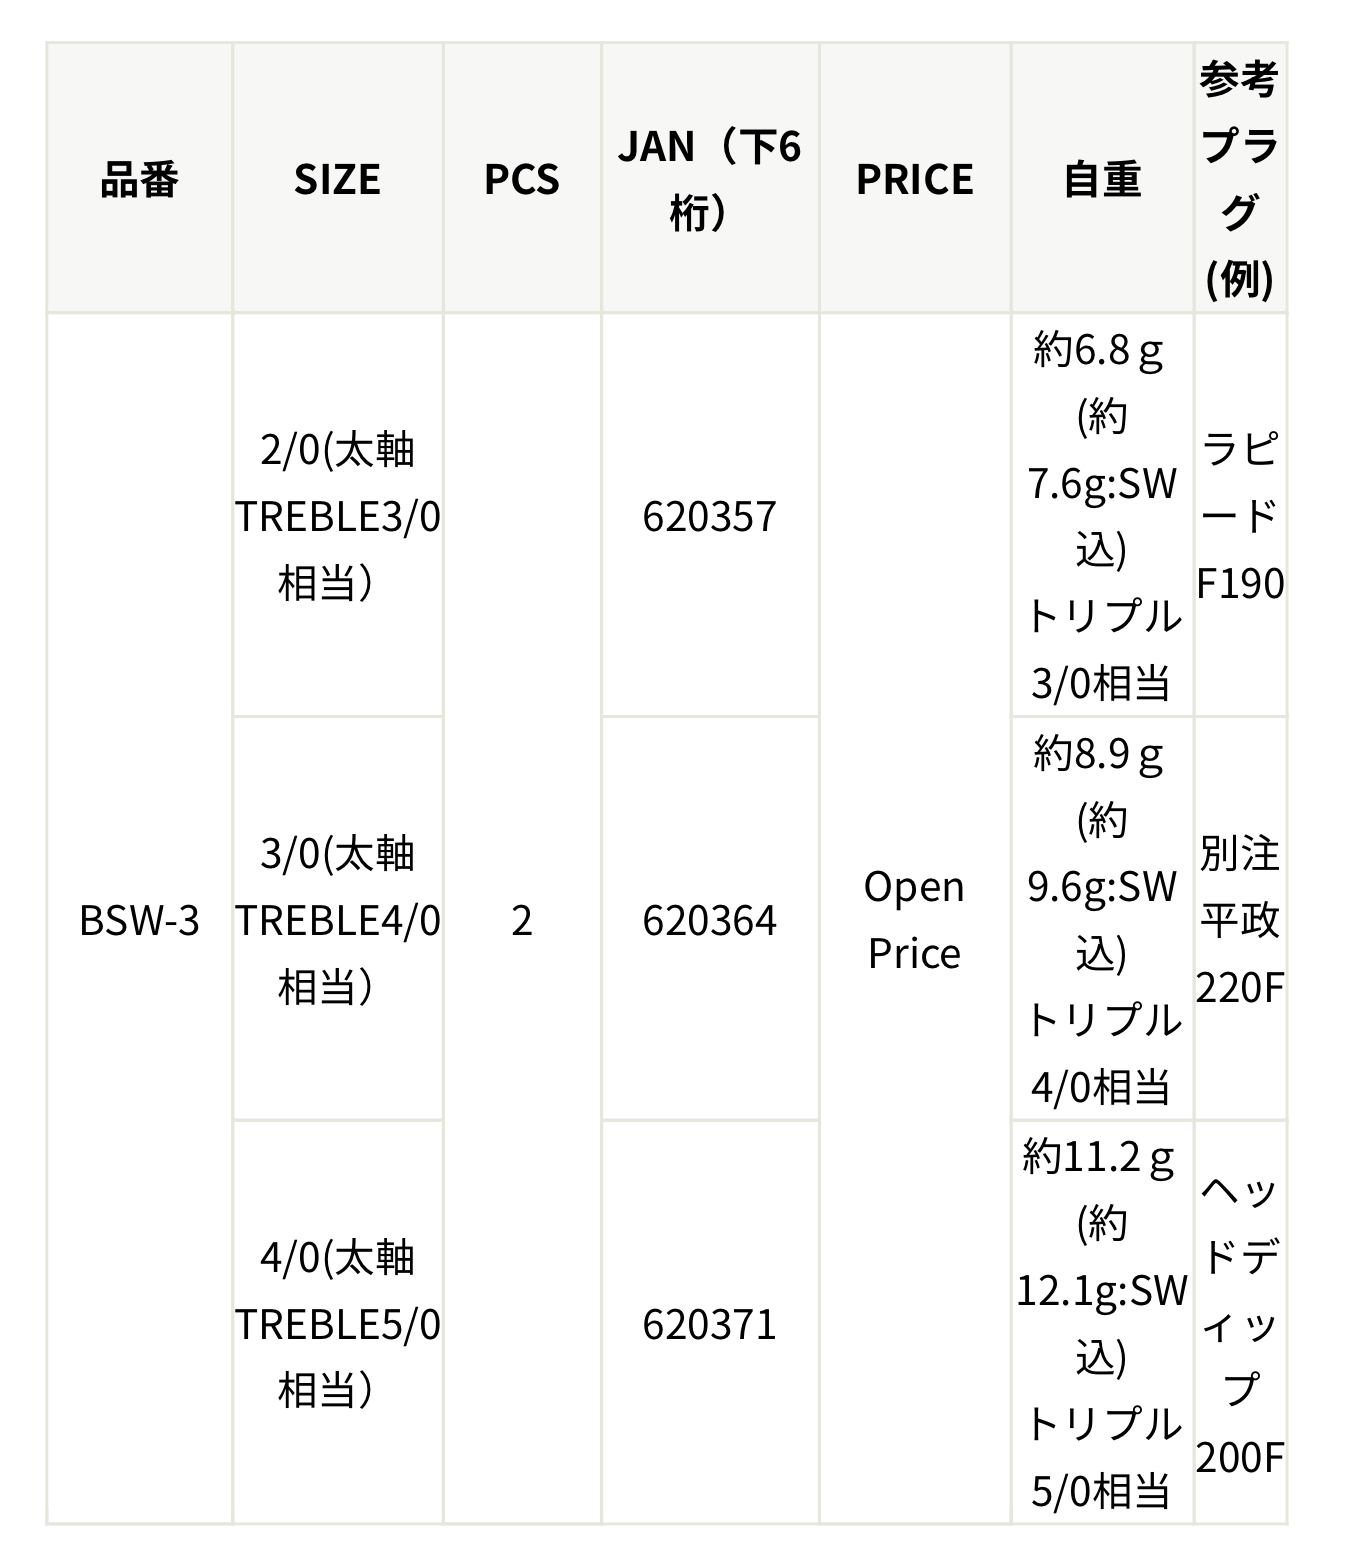Select the 4/0 (太軸TREBLE5/0相当) size cell
The width and height of the screenshot is (1346, 1562).
[x=337, y=1324]
